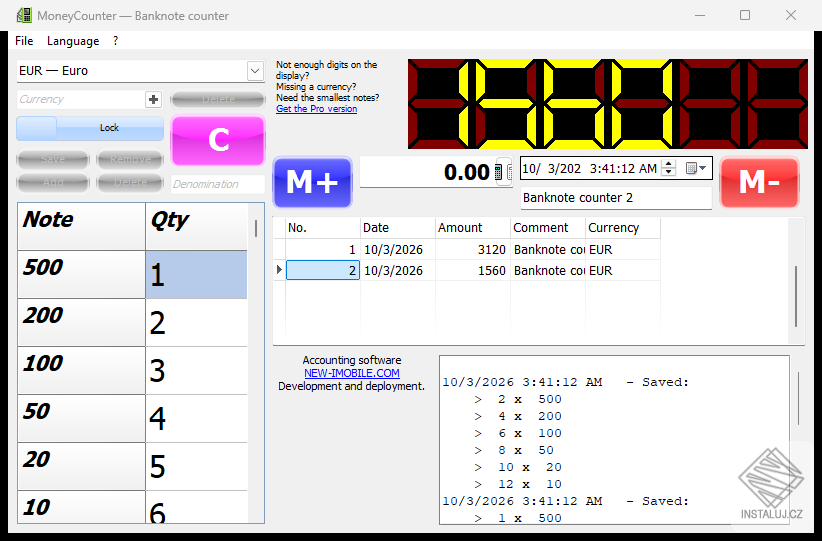Click the MoneyCounter app icon in title bar
822x541 pixels.
24,15
